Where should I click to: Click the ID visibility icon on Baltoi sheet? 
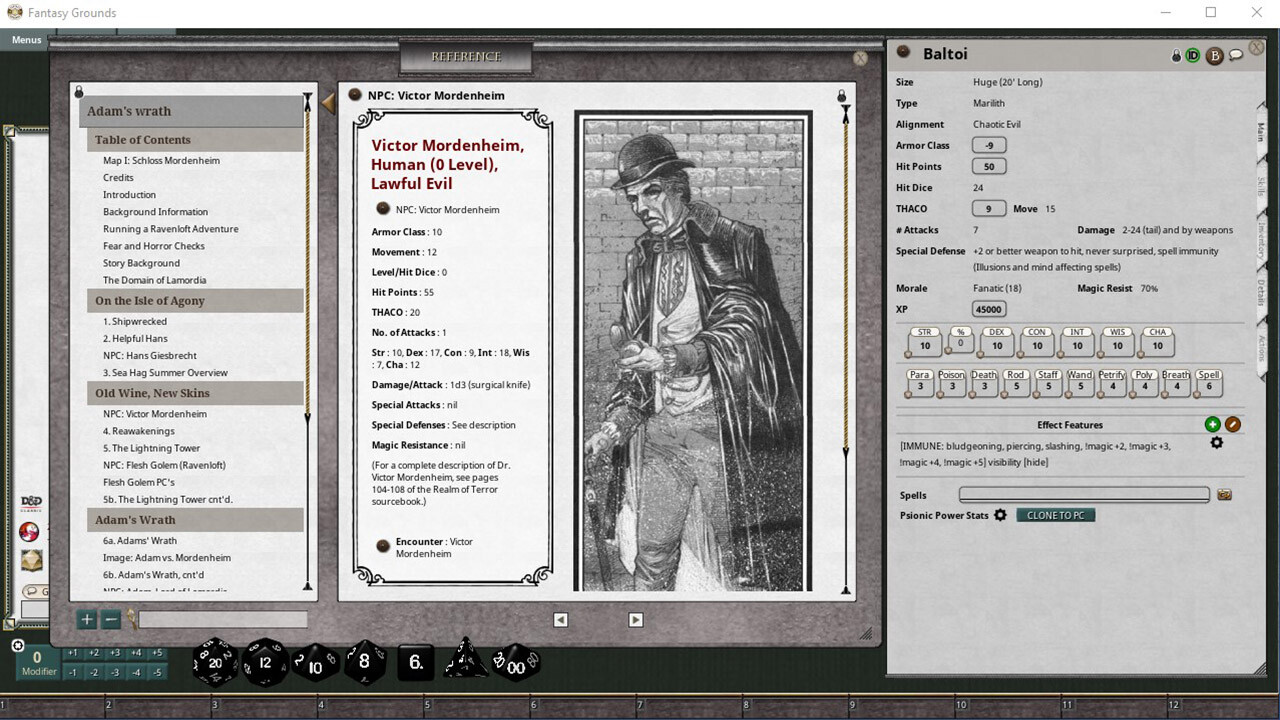1192,54
